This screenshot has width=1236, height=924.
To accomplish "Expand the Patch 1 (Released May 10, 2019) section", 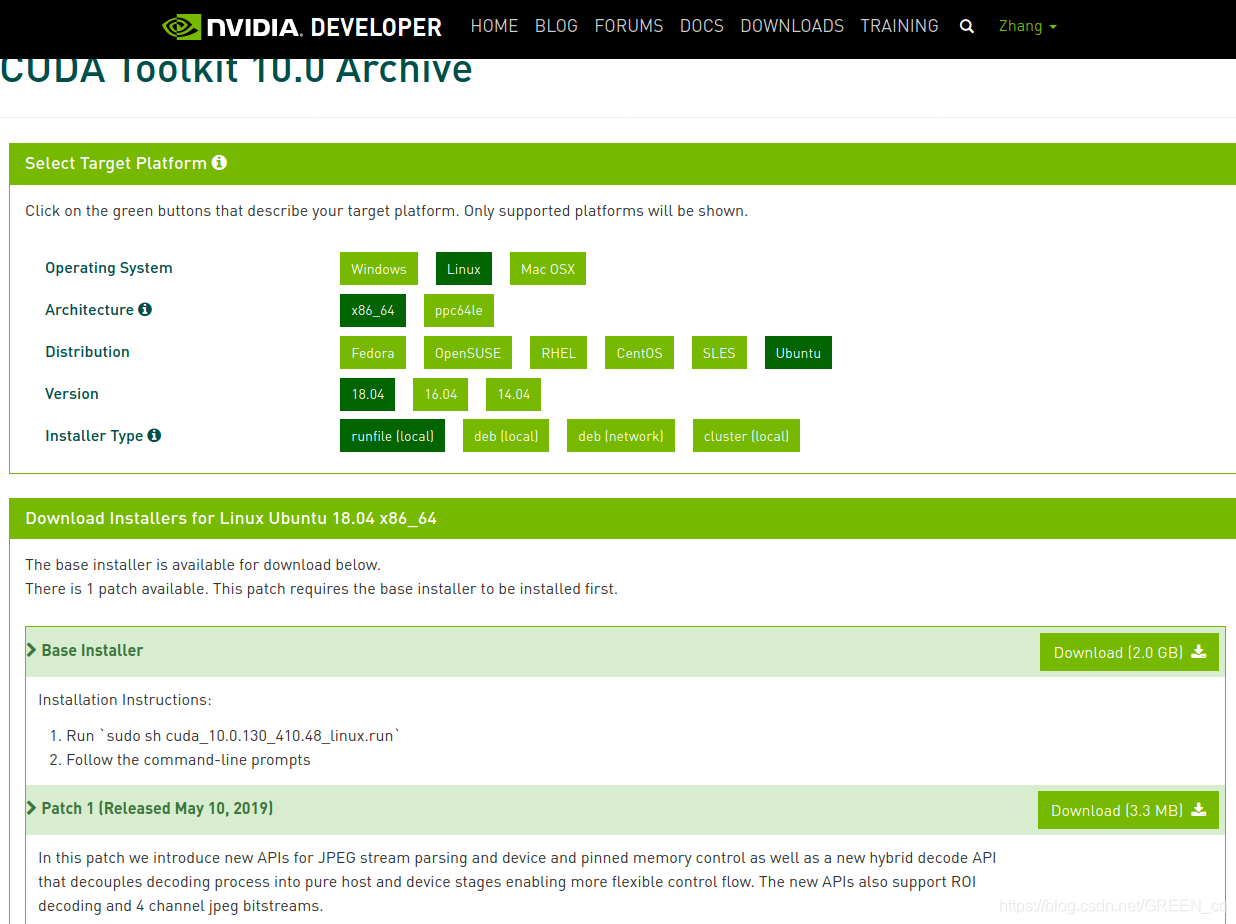I will tap(150, 808).
